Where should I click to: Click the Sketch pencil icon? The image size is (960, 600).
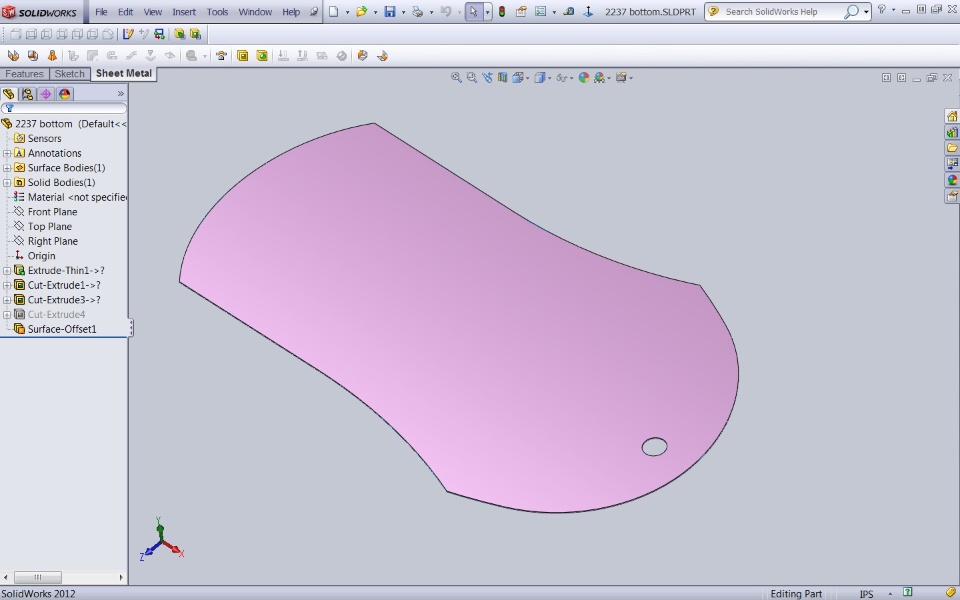(x=128, y=34)
